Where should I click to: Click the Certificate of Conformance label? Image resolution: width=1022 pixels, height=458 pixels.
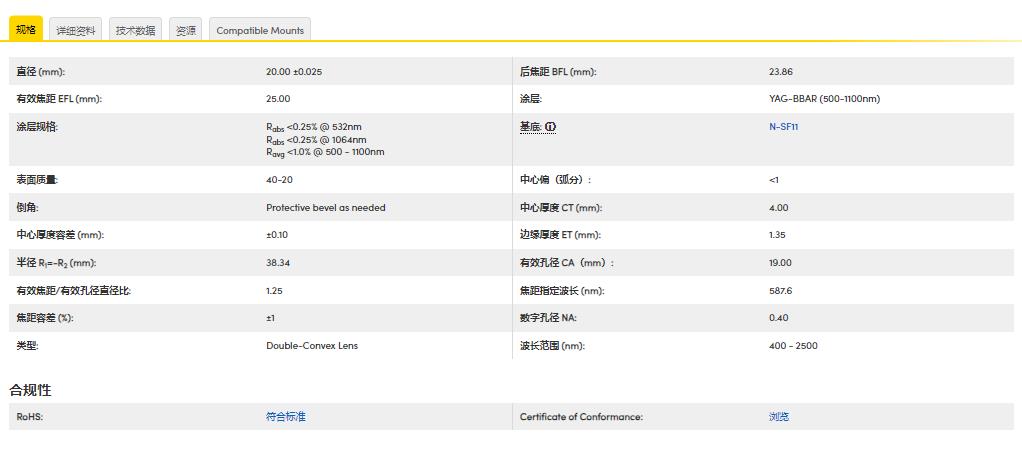pyautogui.click(x=581, y=417)
